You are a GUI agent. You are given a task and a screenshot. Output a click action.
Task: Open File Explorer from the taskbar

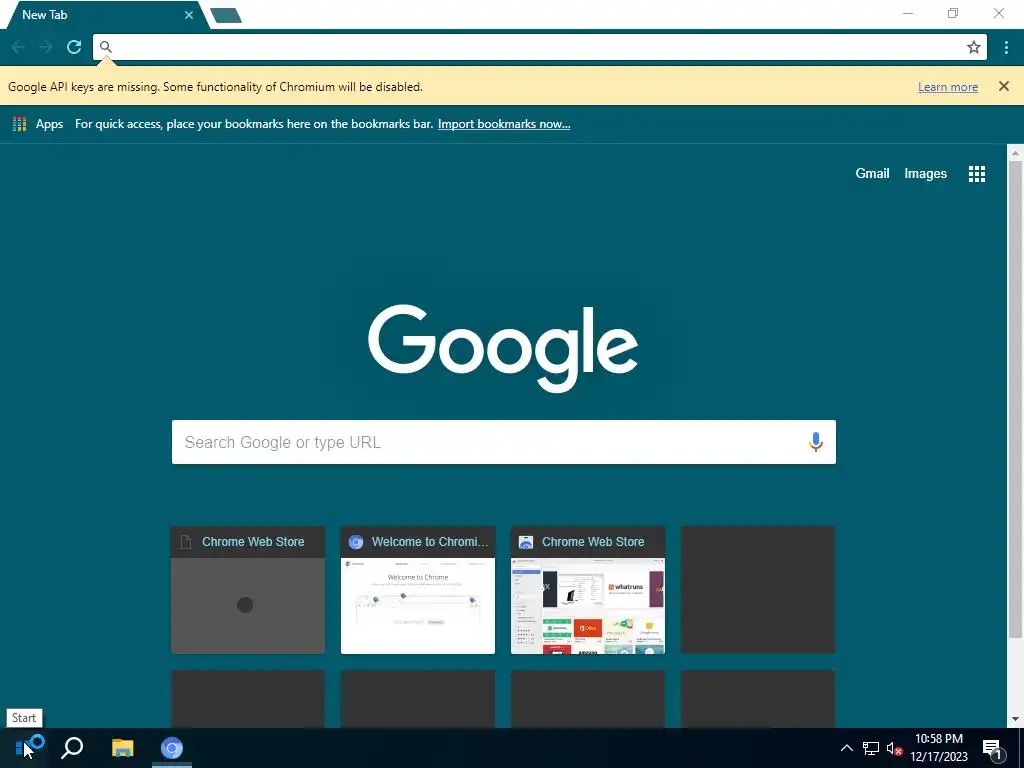pyautogui.click(x=122, y=748)
